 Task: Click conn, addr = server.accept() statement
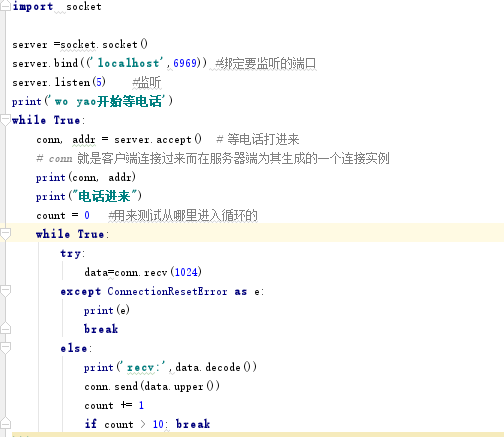(x=119, y=139)
